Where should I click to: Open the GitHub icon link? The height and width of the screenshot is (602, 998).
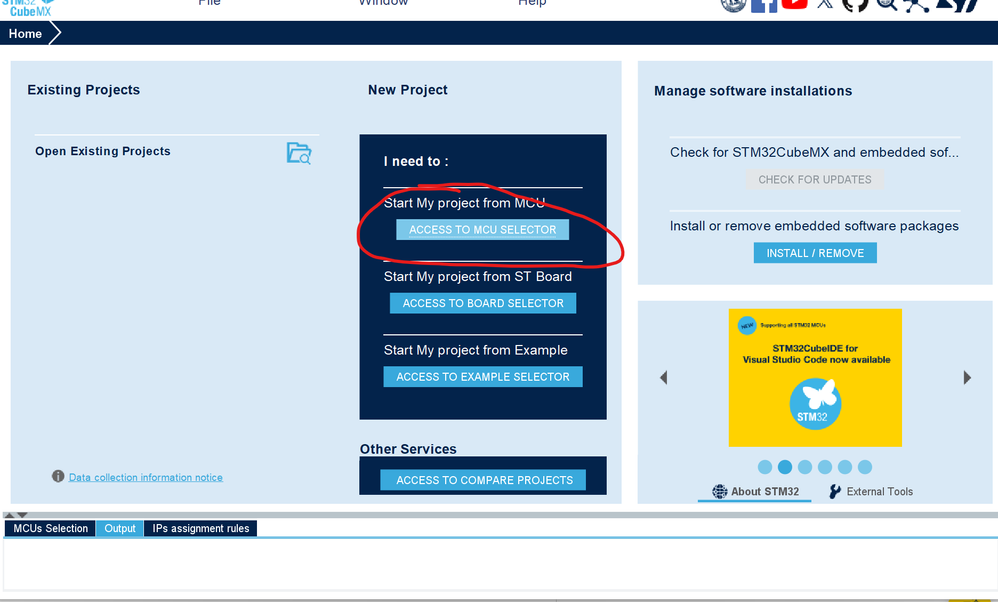tap(855, 5)
